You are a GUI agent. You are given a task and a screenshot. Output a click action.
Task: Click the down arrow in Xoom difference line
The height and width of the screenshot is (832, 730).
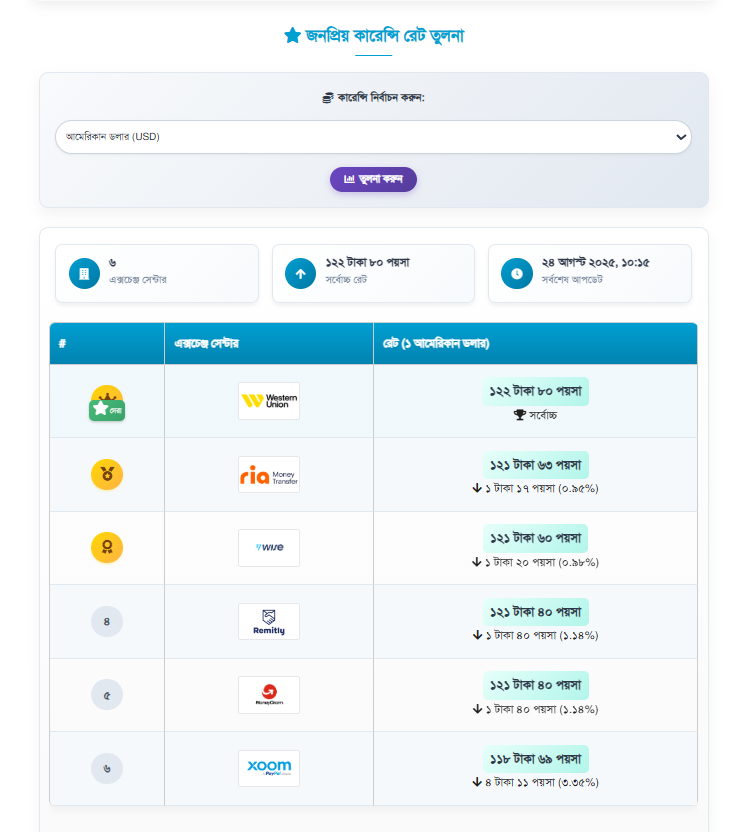pyautogui.click(x=477, y=782)
